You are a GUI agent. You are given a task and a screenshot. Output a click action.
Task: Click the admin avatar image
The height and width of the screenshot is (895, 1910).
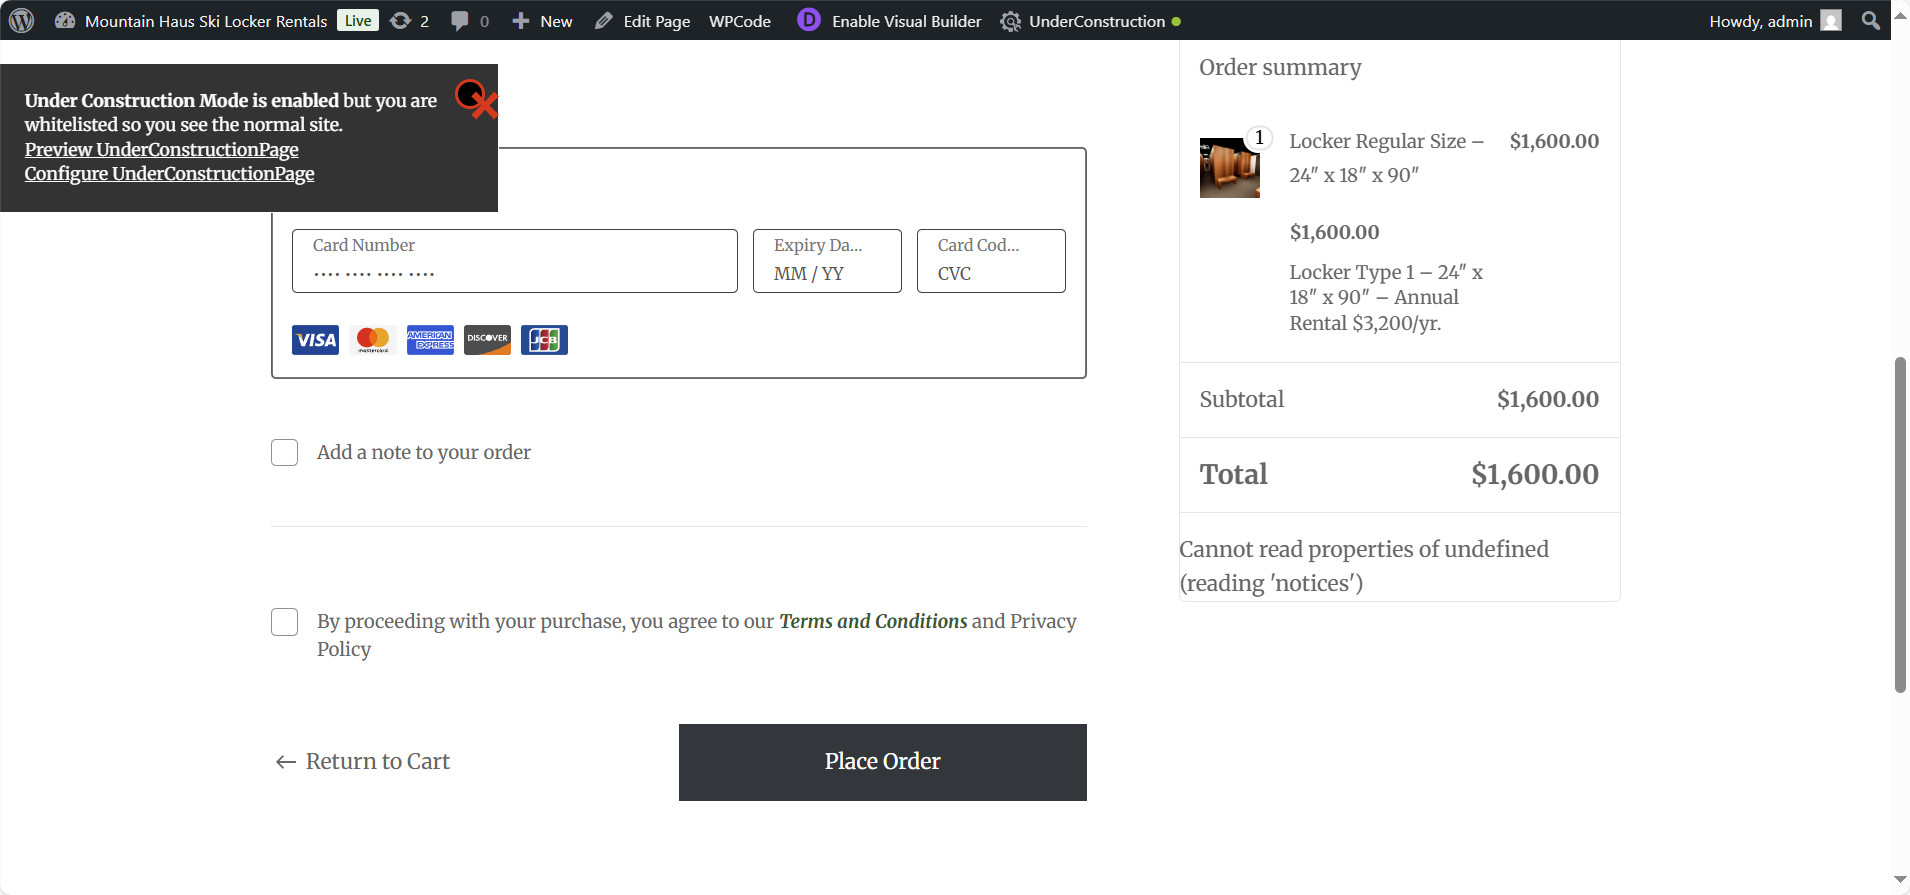1831,21
